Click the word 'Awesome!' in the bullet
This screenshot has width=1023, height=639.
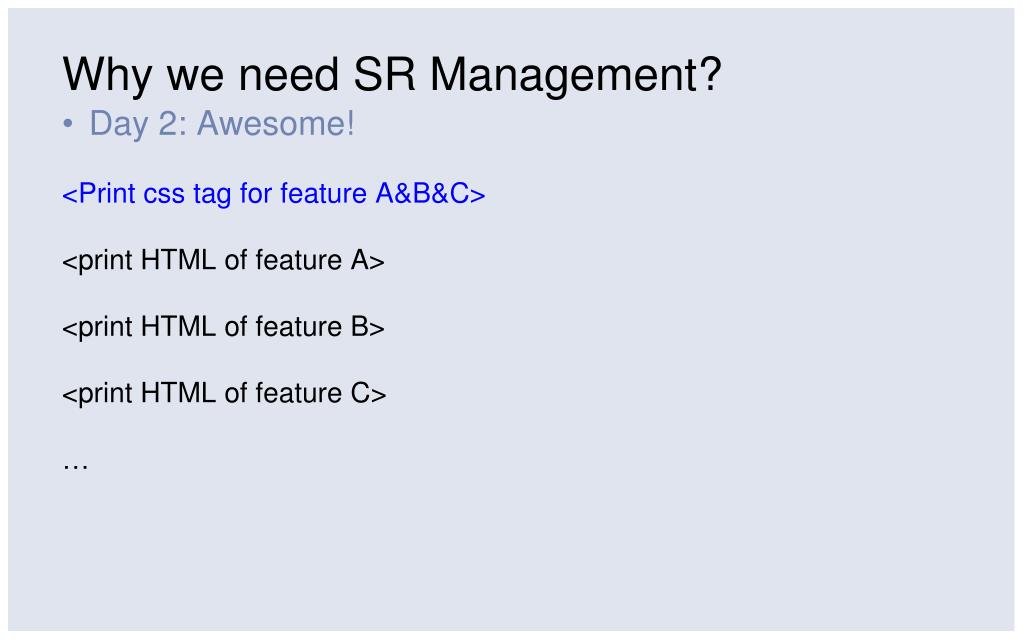[x=276, y=123]
